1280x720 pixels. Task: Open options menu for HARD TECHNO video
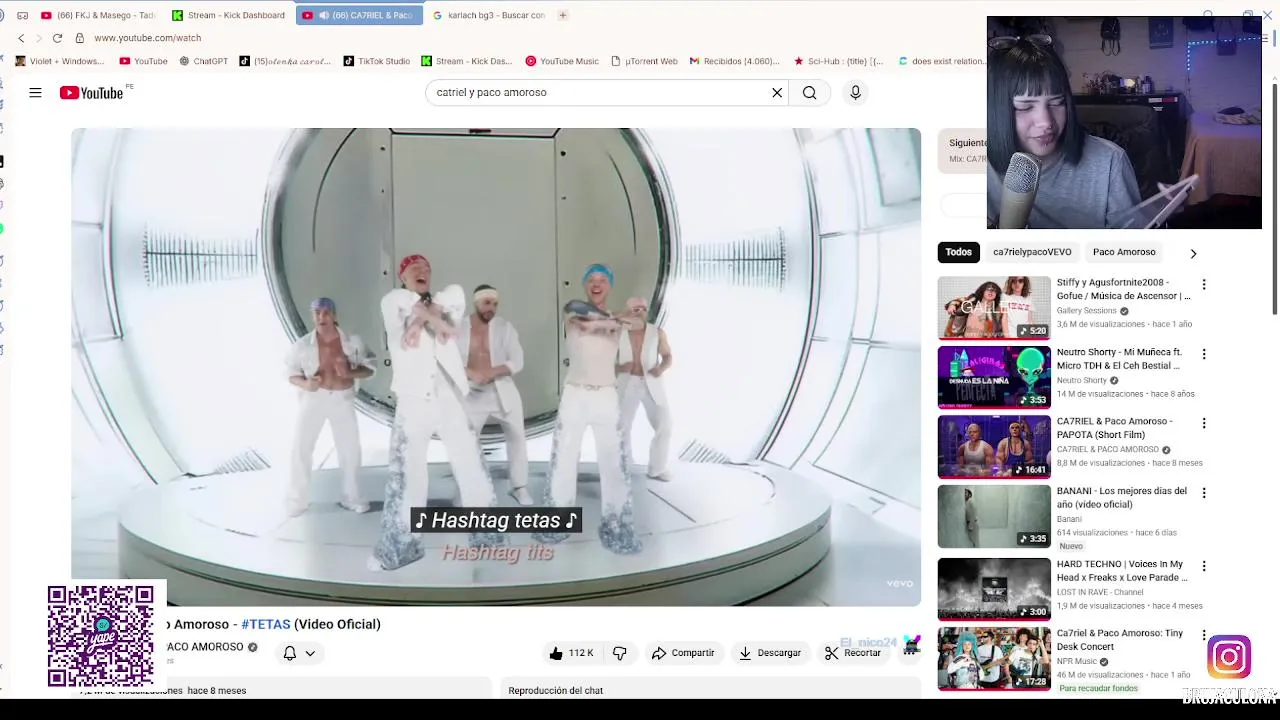[1204, 566]
